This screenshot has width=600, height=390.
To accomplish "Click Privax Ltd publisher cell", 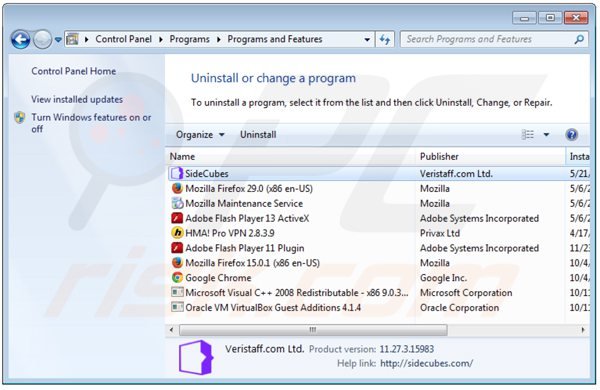I will pyautogui.click(x=440, y=233).
